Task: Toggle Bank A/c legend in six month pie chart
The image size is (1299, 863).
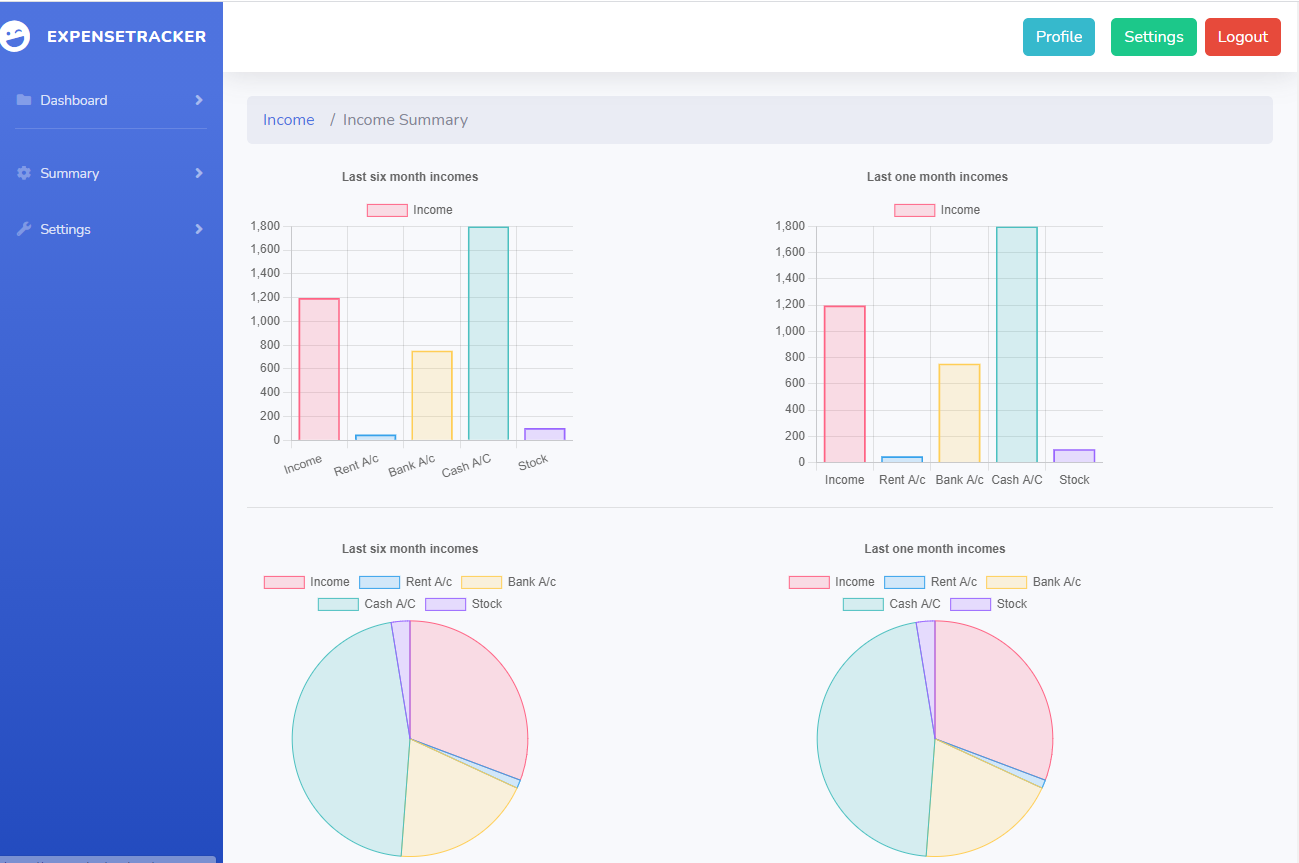Action: (508, 582)
